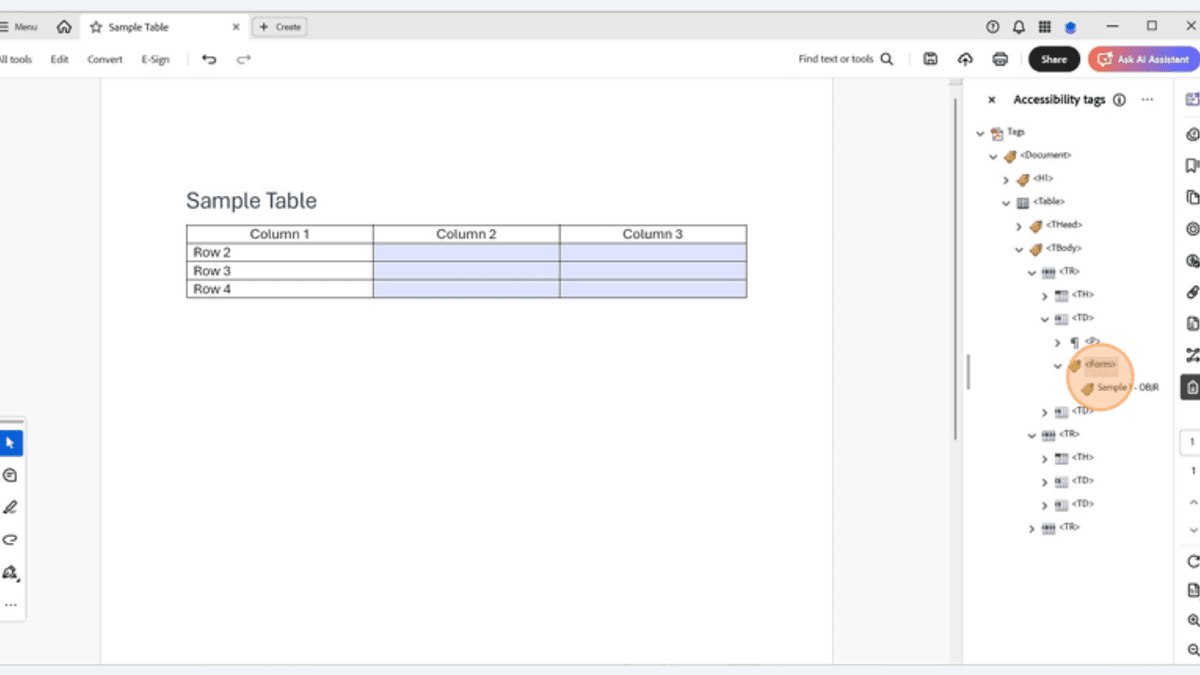The height and width of the screenshot is (675, 1200).
Task: Expand the <THead> tag node
Action: coord(1019,225)
